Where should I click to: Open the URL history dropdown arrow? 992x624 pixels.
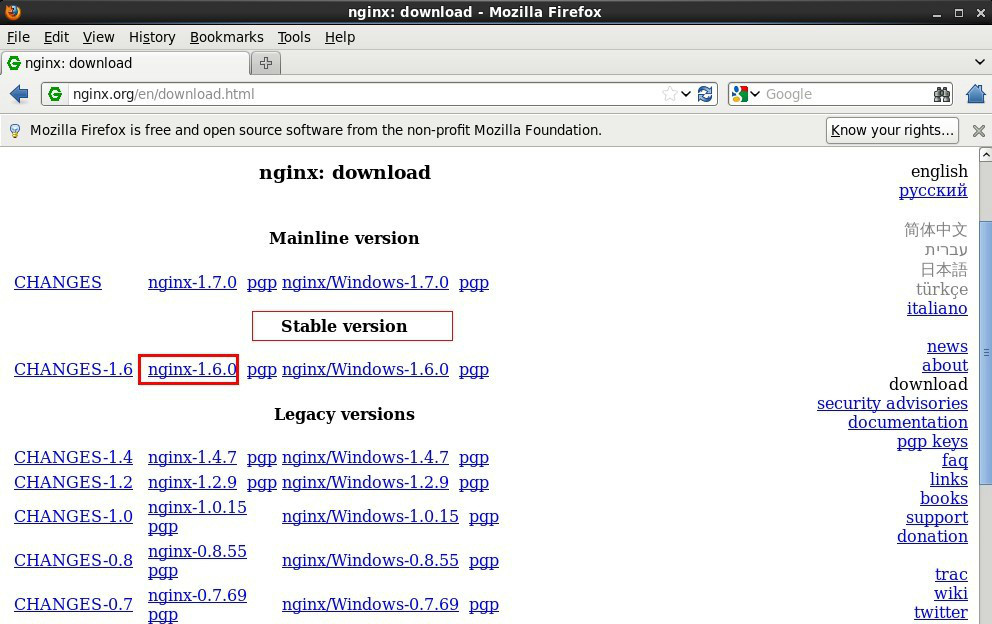(x=686, y=94)
